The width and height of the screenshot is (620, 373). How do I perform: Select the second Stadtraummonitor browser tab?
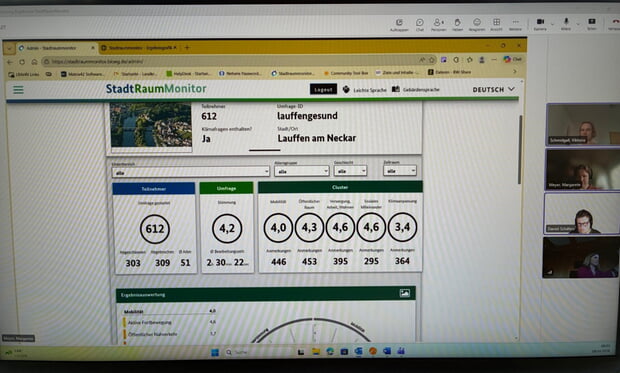click(x=139, y=48)
